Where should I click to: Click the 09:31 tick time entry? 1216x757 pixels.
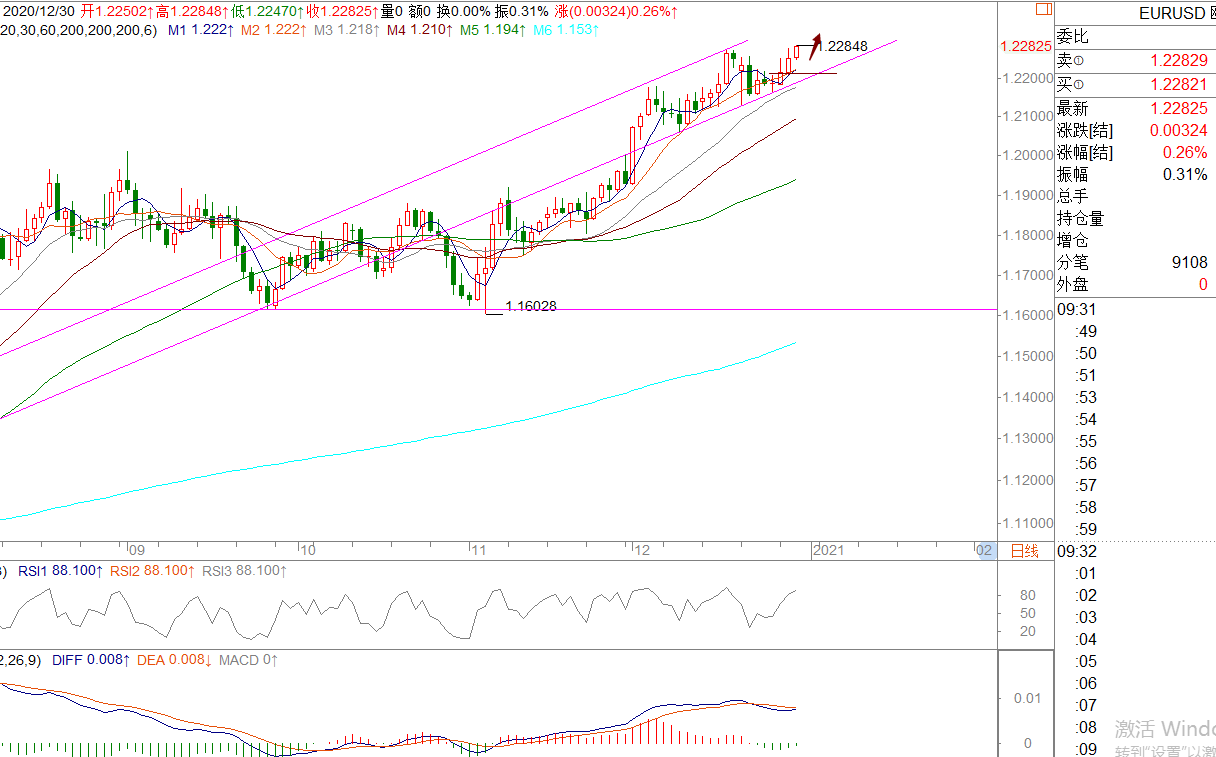coord(1077,309)
